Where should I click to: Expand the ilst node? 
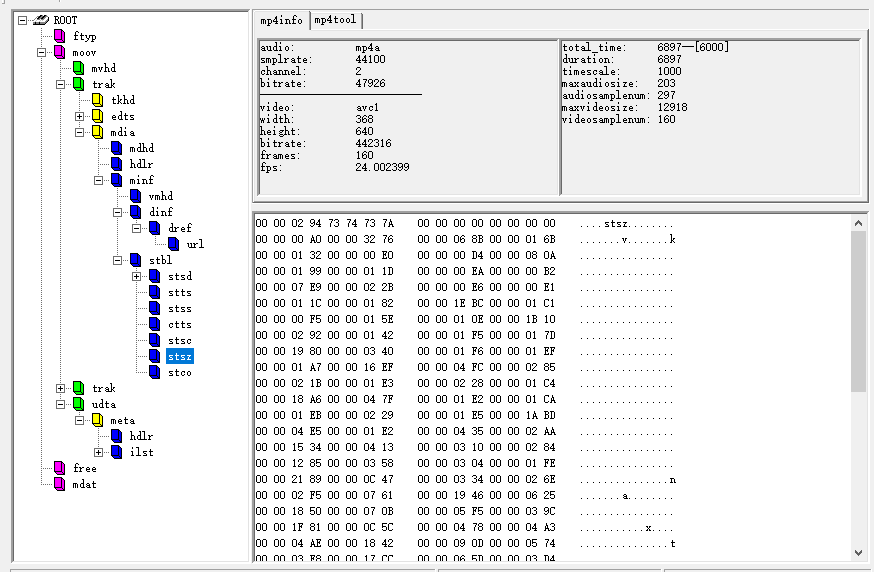98,452
